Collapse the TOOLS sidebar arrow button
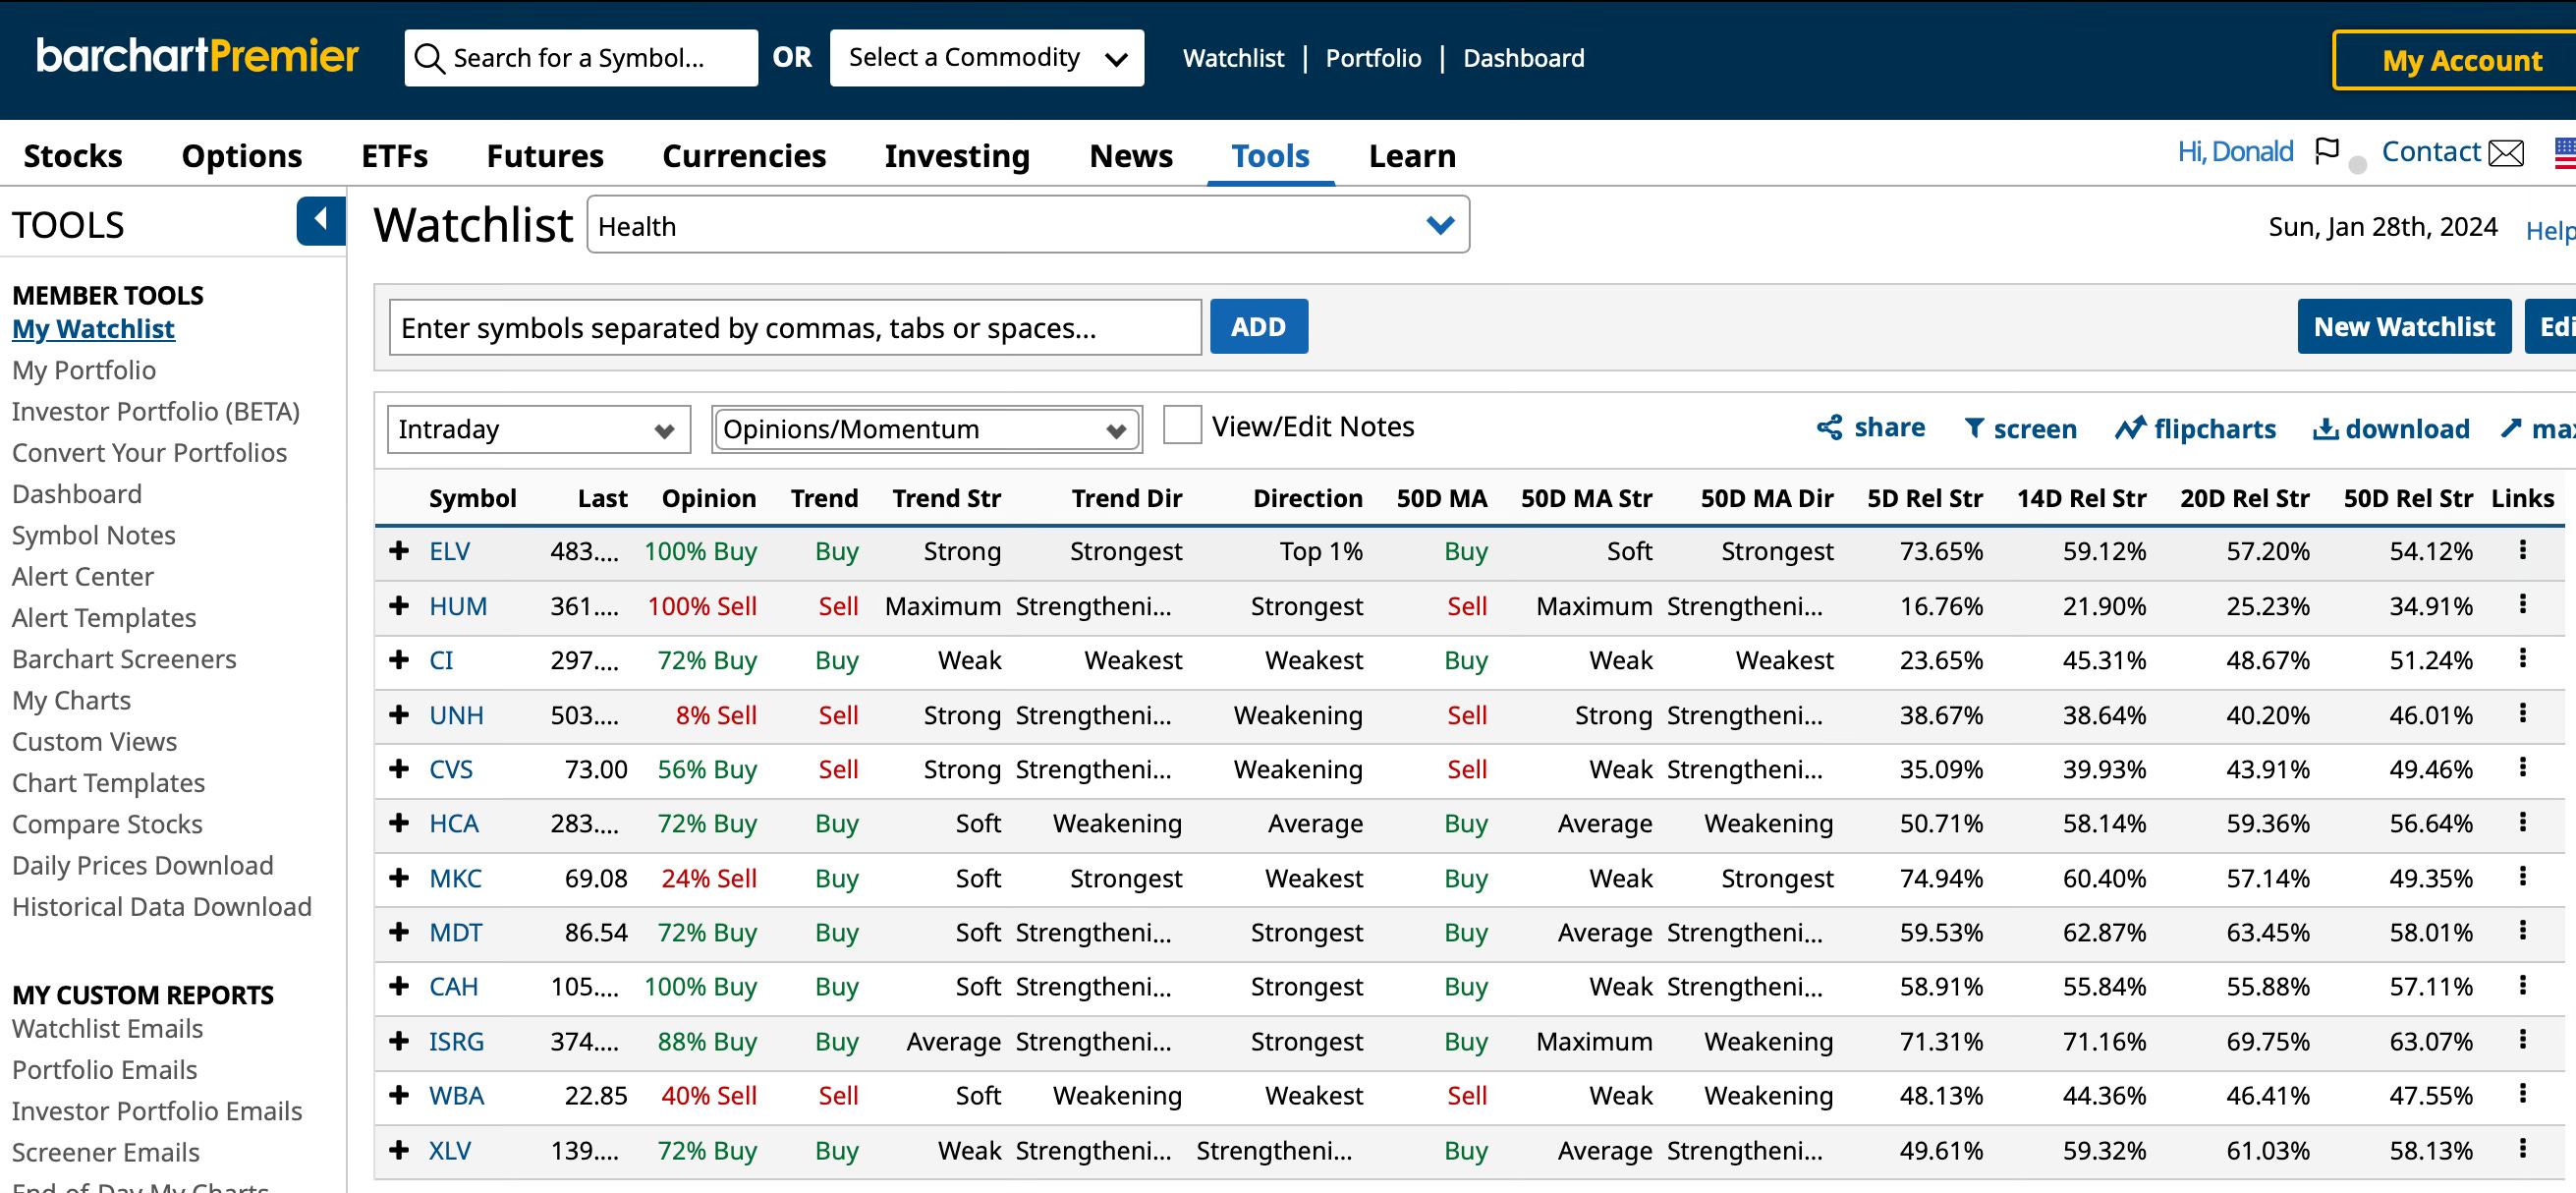Image resolution: width=2576 pixels, height=1193 pixels. pyautogui.click(x=320, y=221)
